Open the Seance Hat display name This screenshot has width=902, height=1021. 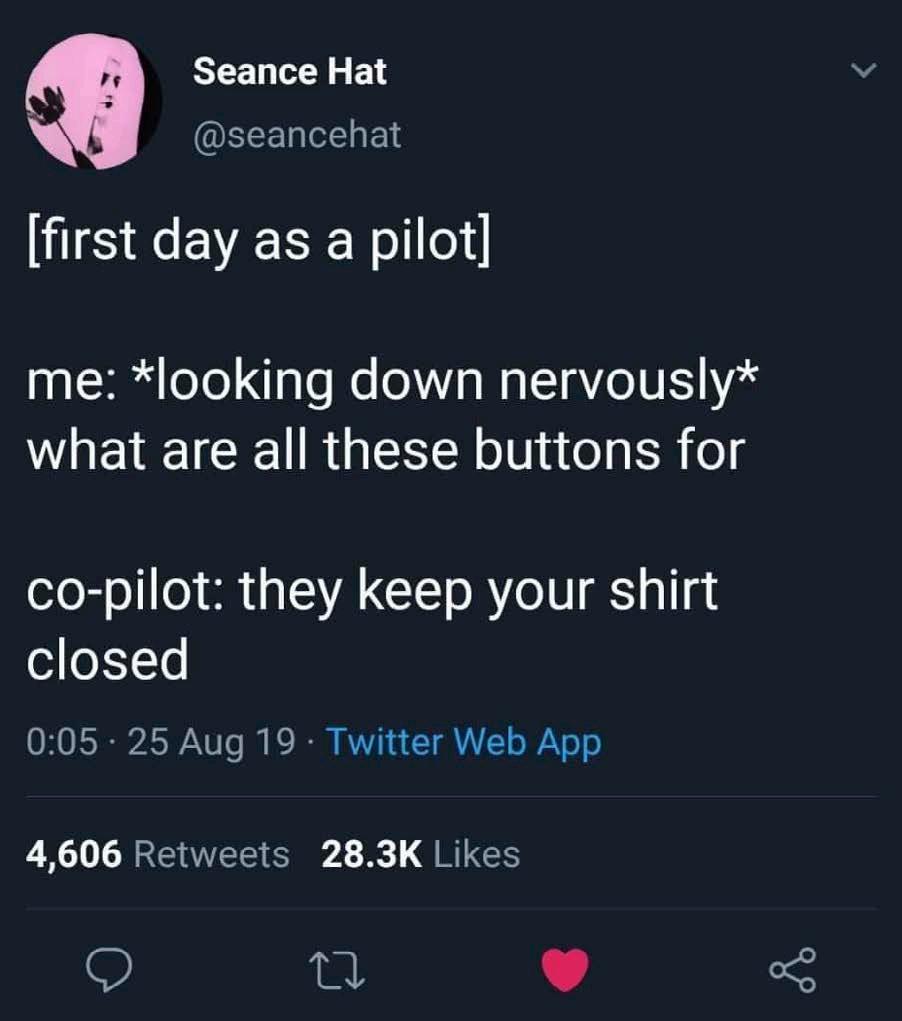point(290,71)
